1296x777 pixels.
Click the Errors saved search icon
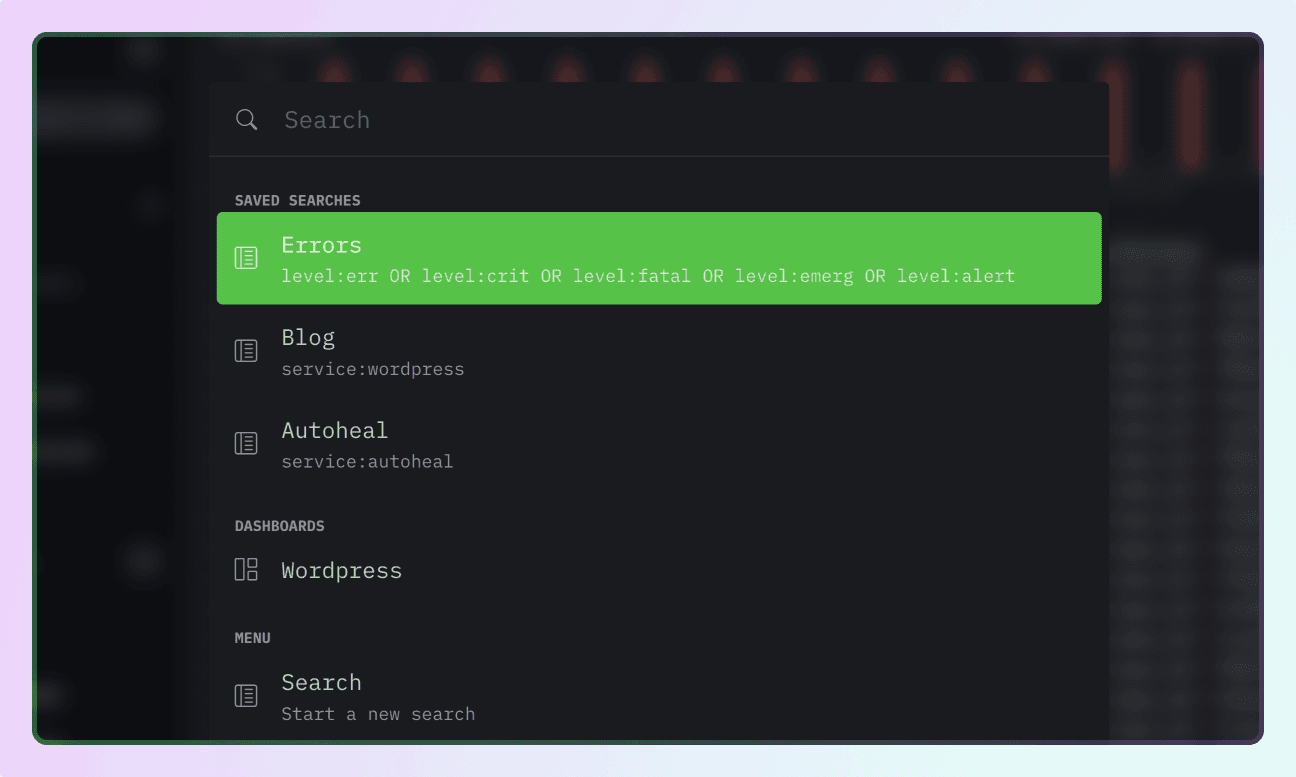tap(246, 258)
